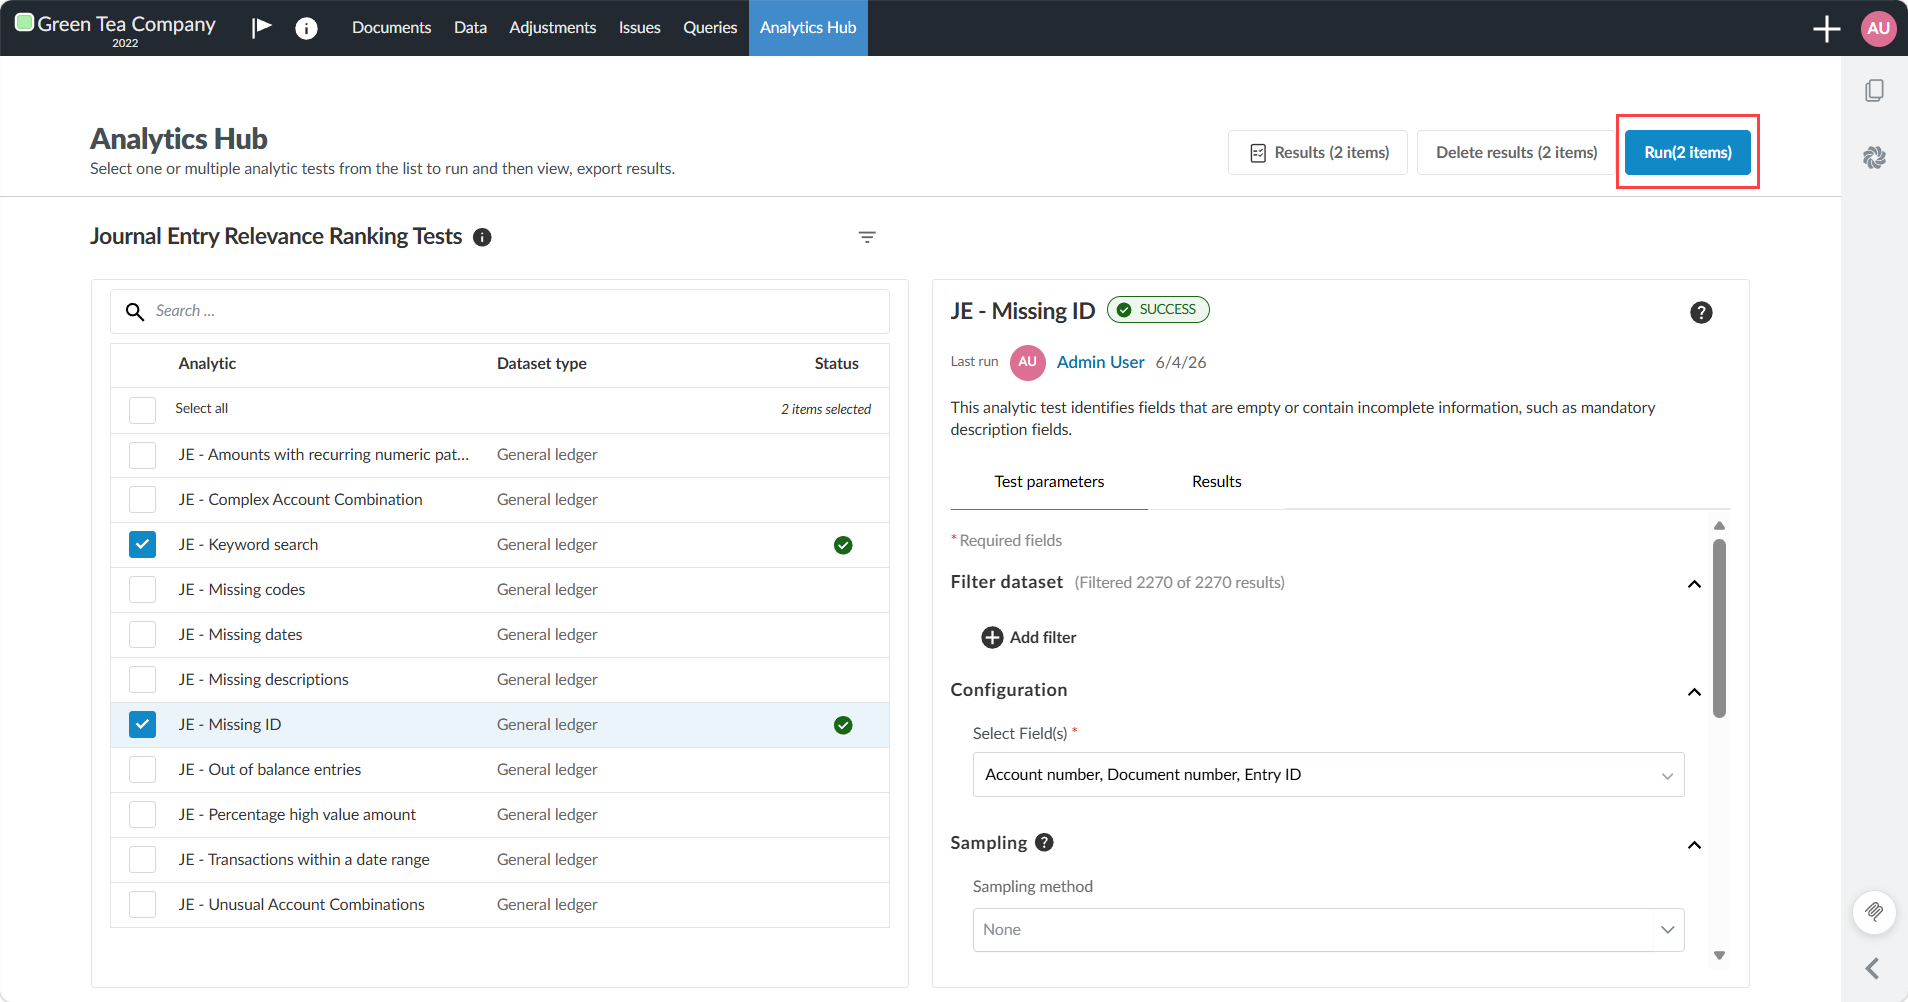Click the flag icon in top bar
The width and height of the screenshot is (1908, 1002).
[x=262, y=27]
